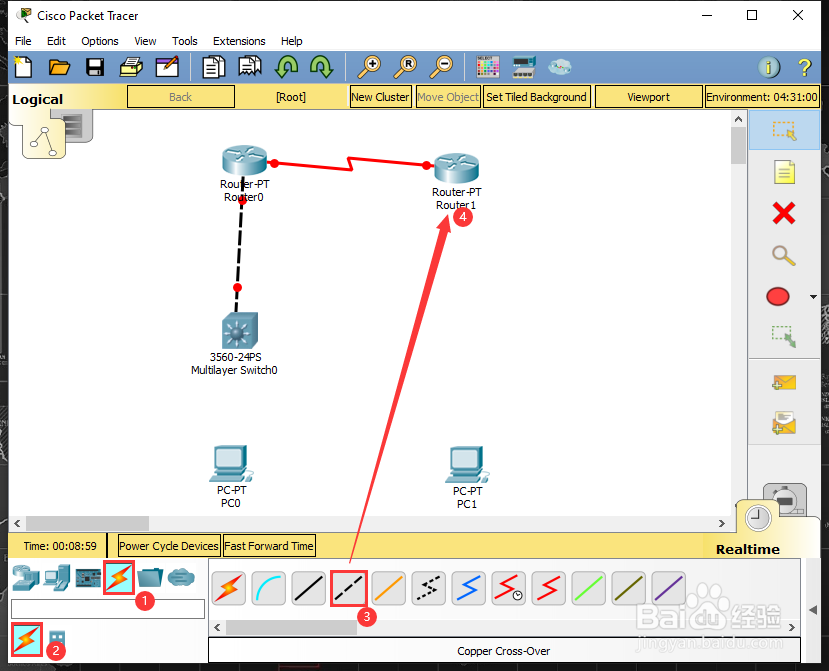Click the Zoom In magnifier
Screen dimensions: 829x671
[369, 67]
